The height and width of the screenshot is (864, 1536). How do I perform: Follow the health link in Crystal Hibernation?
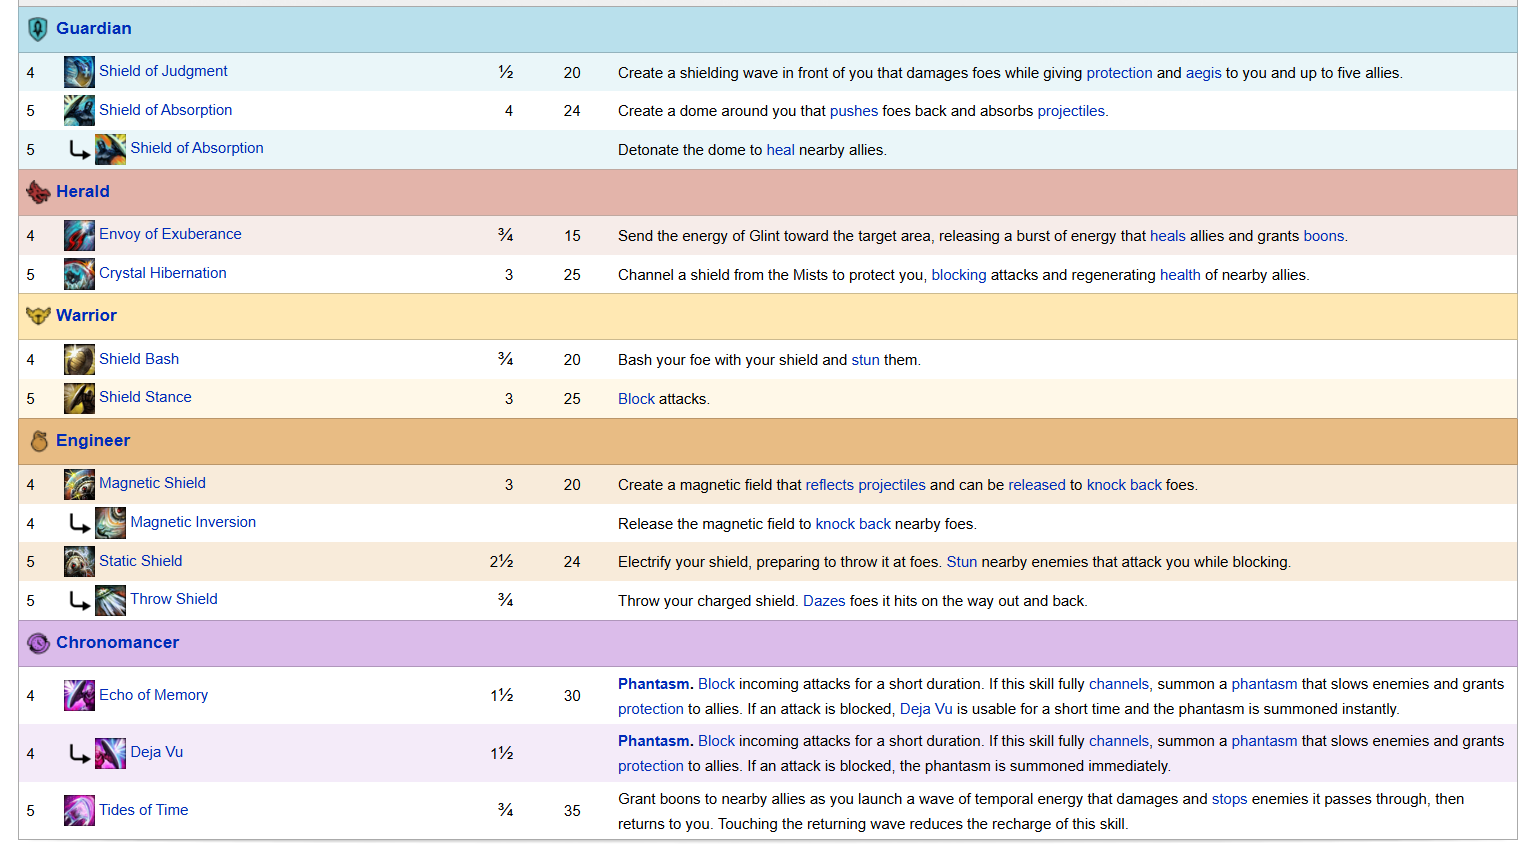coord(1180,275)
